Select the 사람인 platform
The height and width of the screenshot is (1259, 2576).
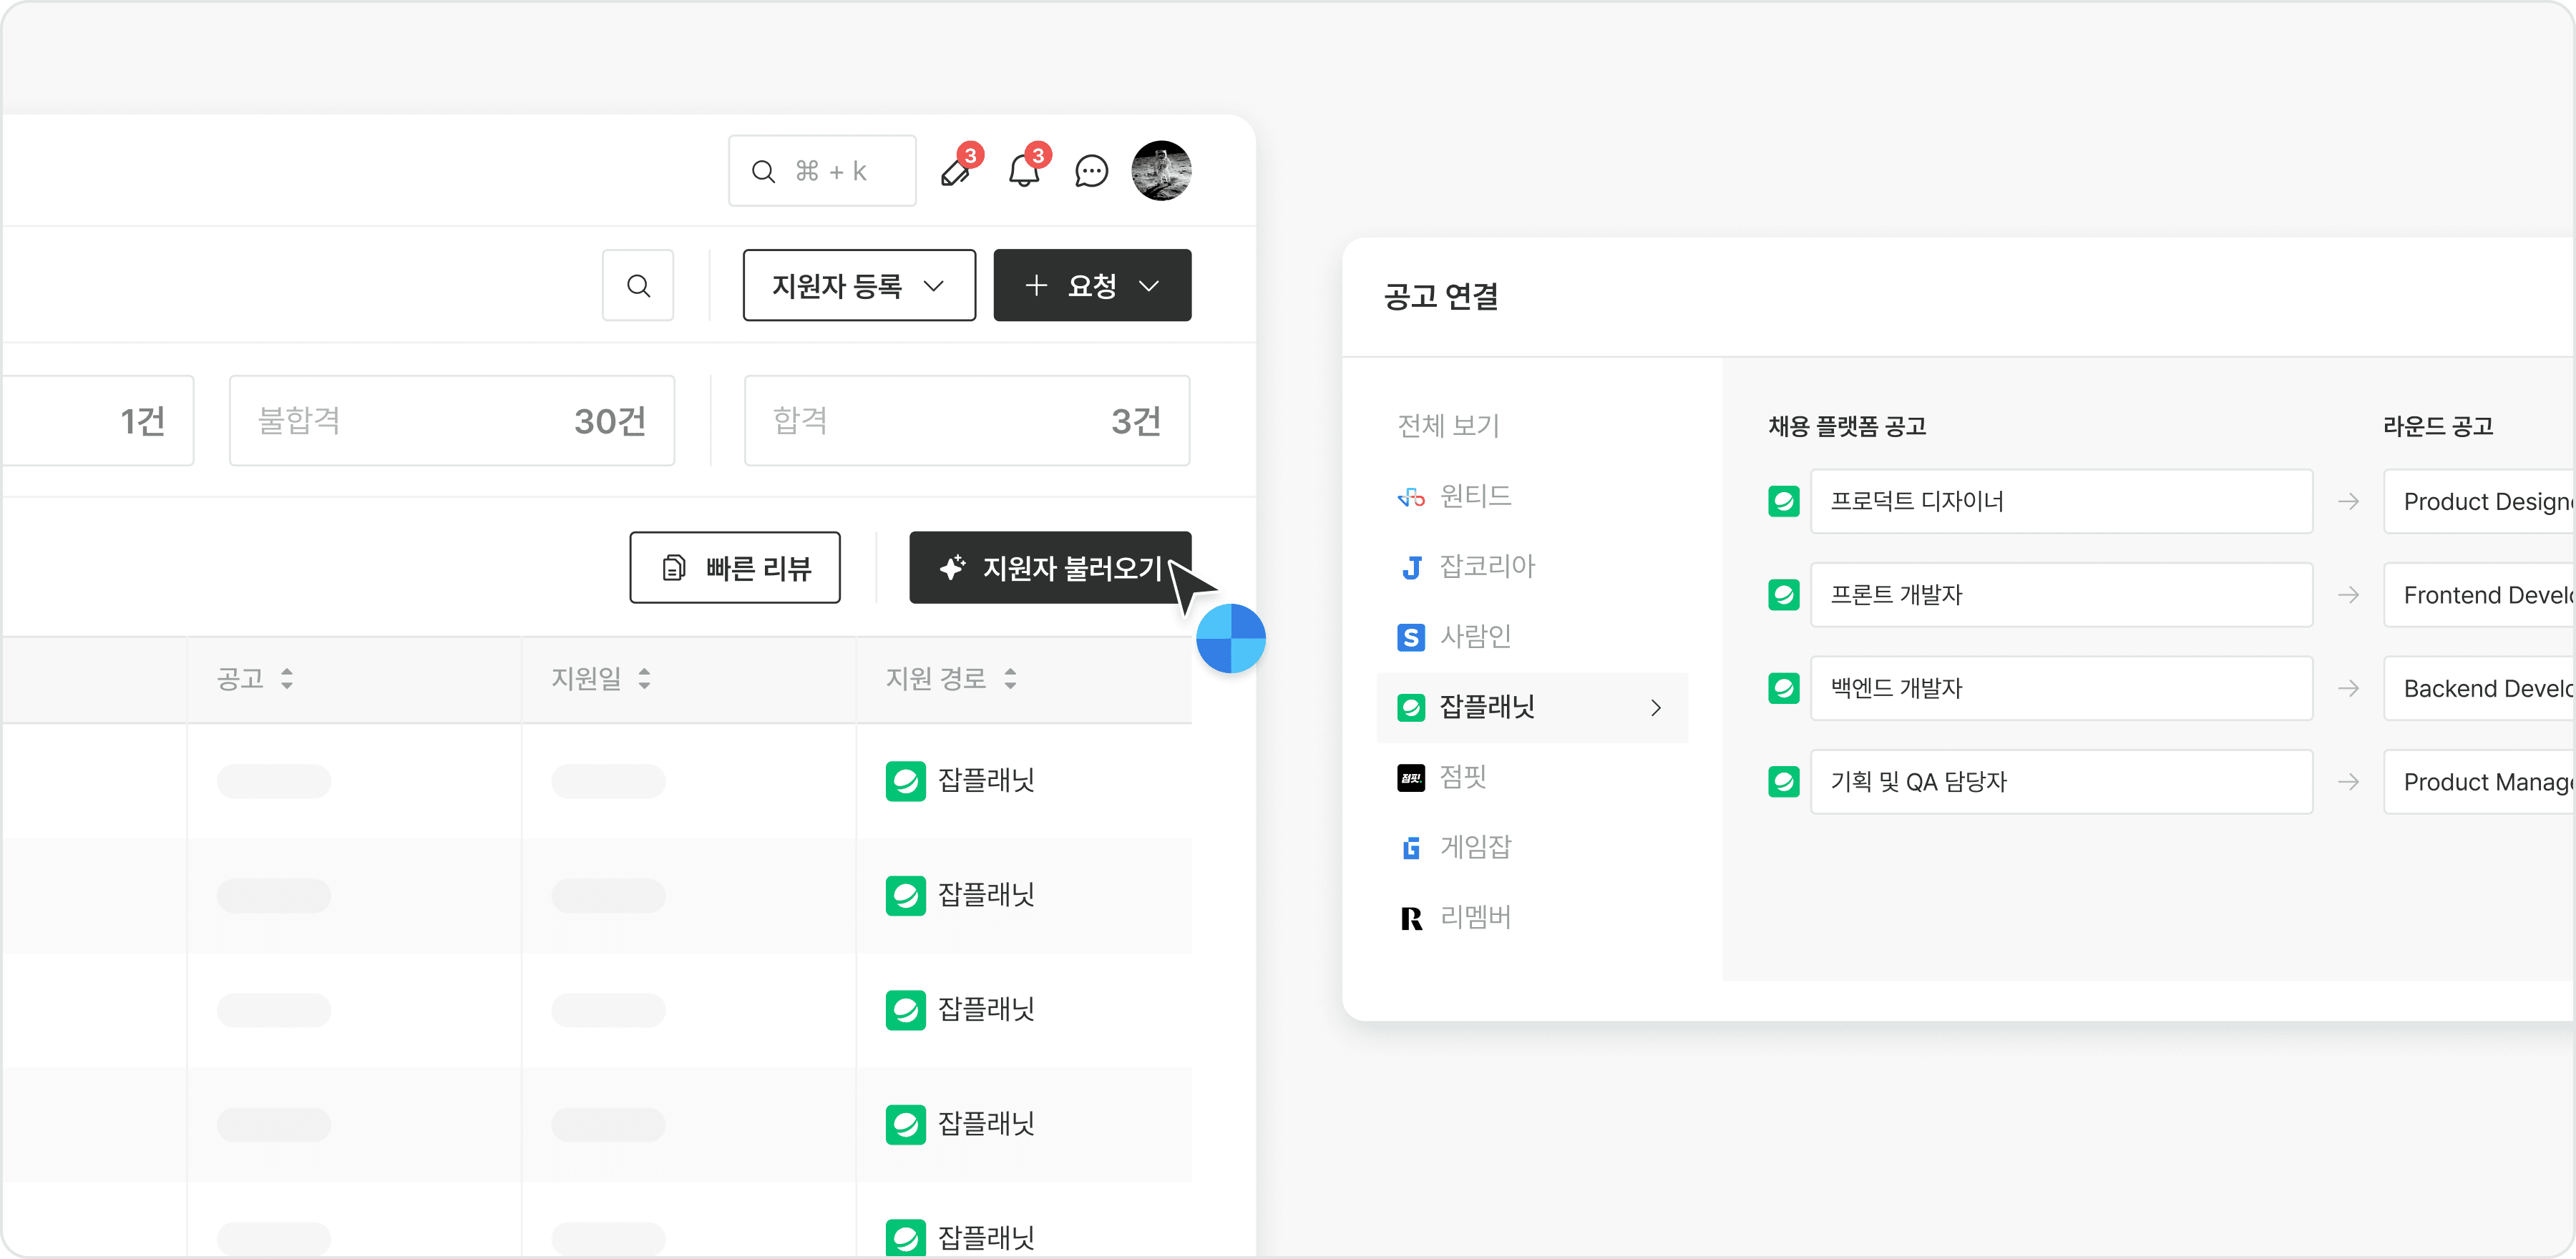tap(1455, 637)
